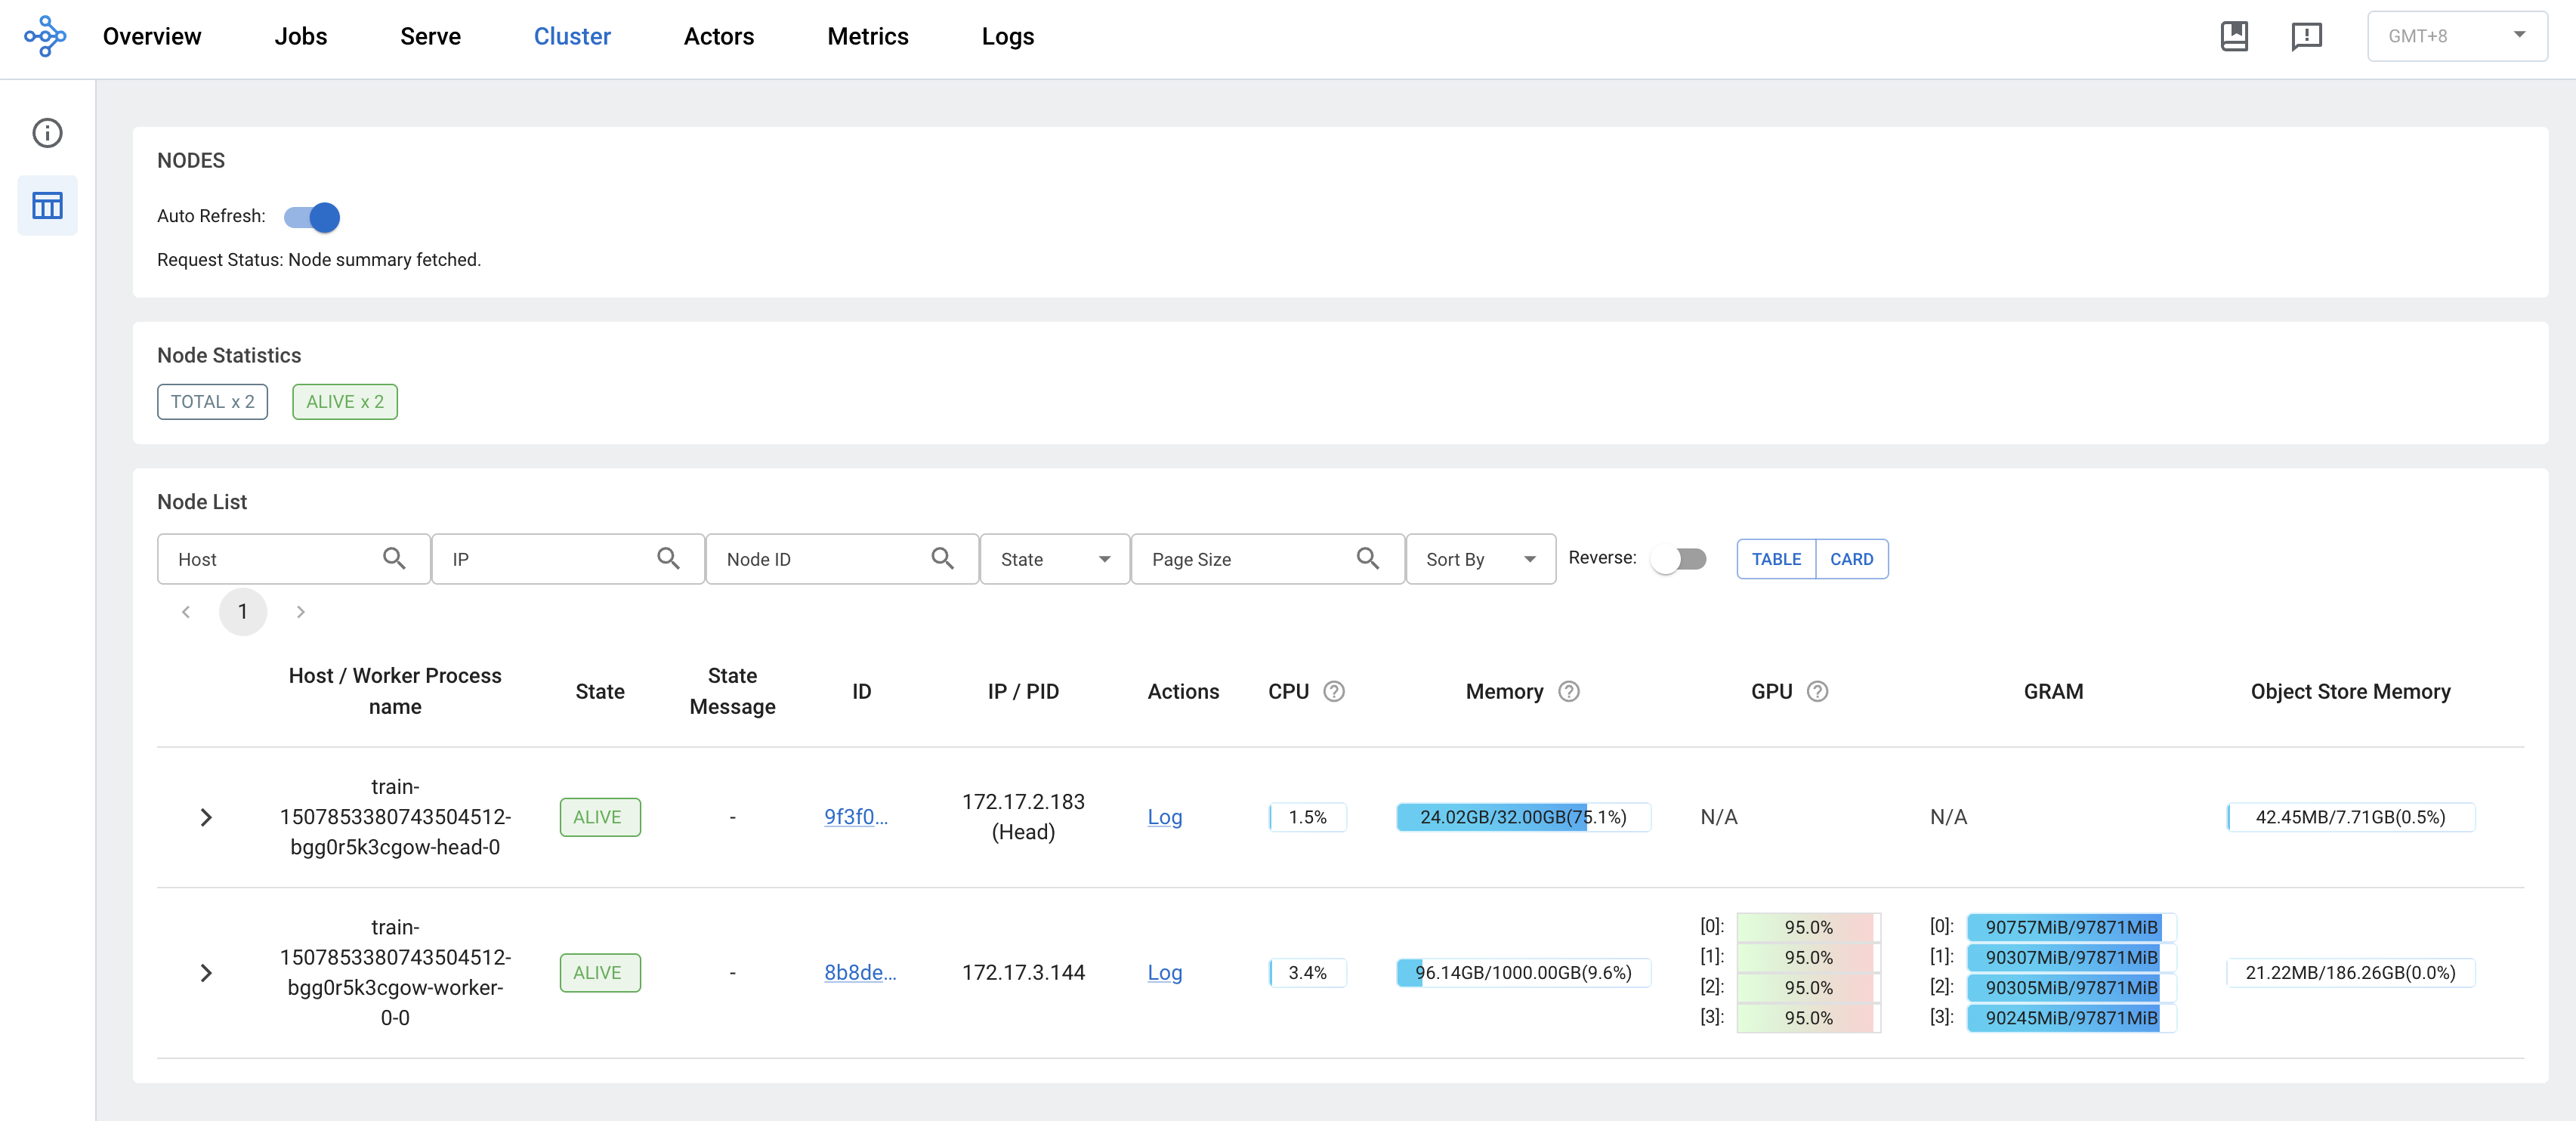Open the State filter dropdown

pos(1054,559)
